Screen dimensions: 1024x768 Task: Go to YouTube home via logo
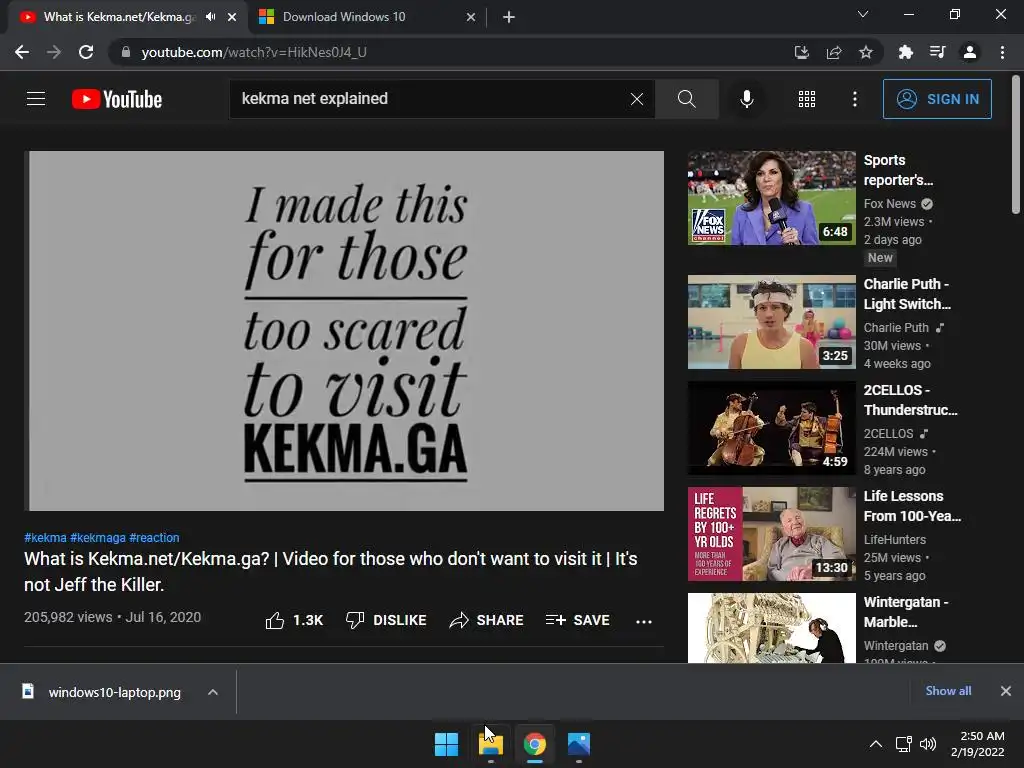coord(117,99)
